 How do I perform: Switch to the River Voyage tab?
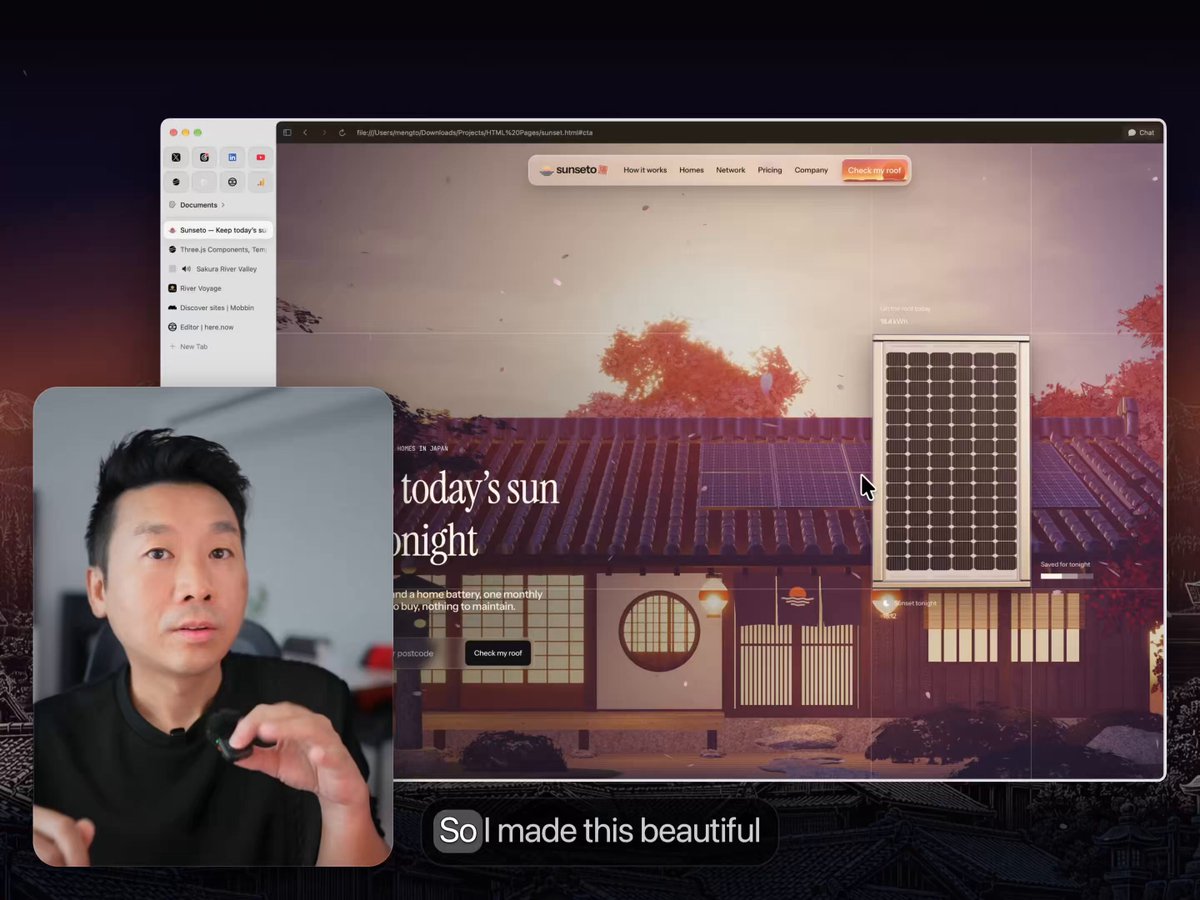point(218,288)
